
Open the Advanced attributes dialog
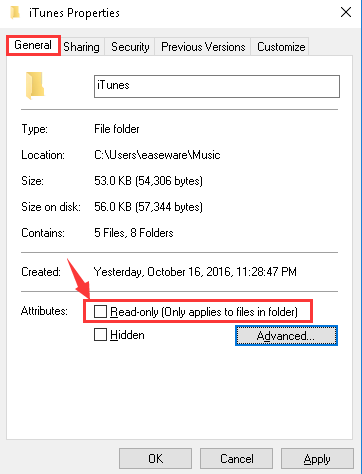286,336
